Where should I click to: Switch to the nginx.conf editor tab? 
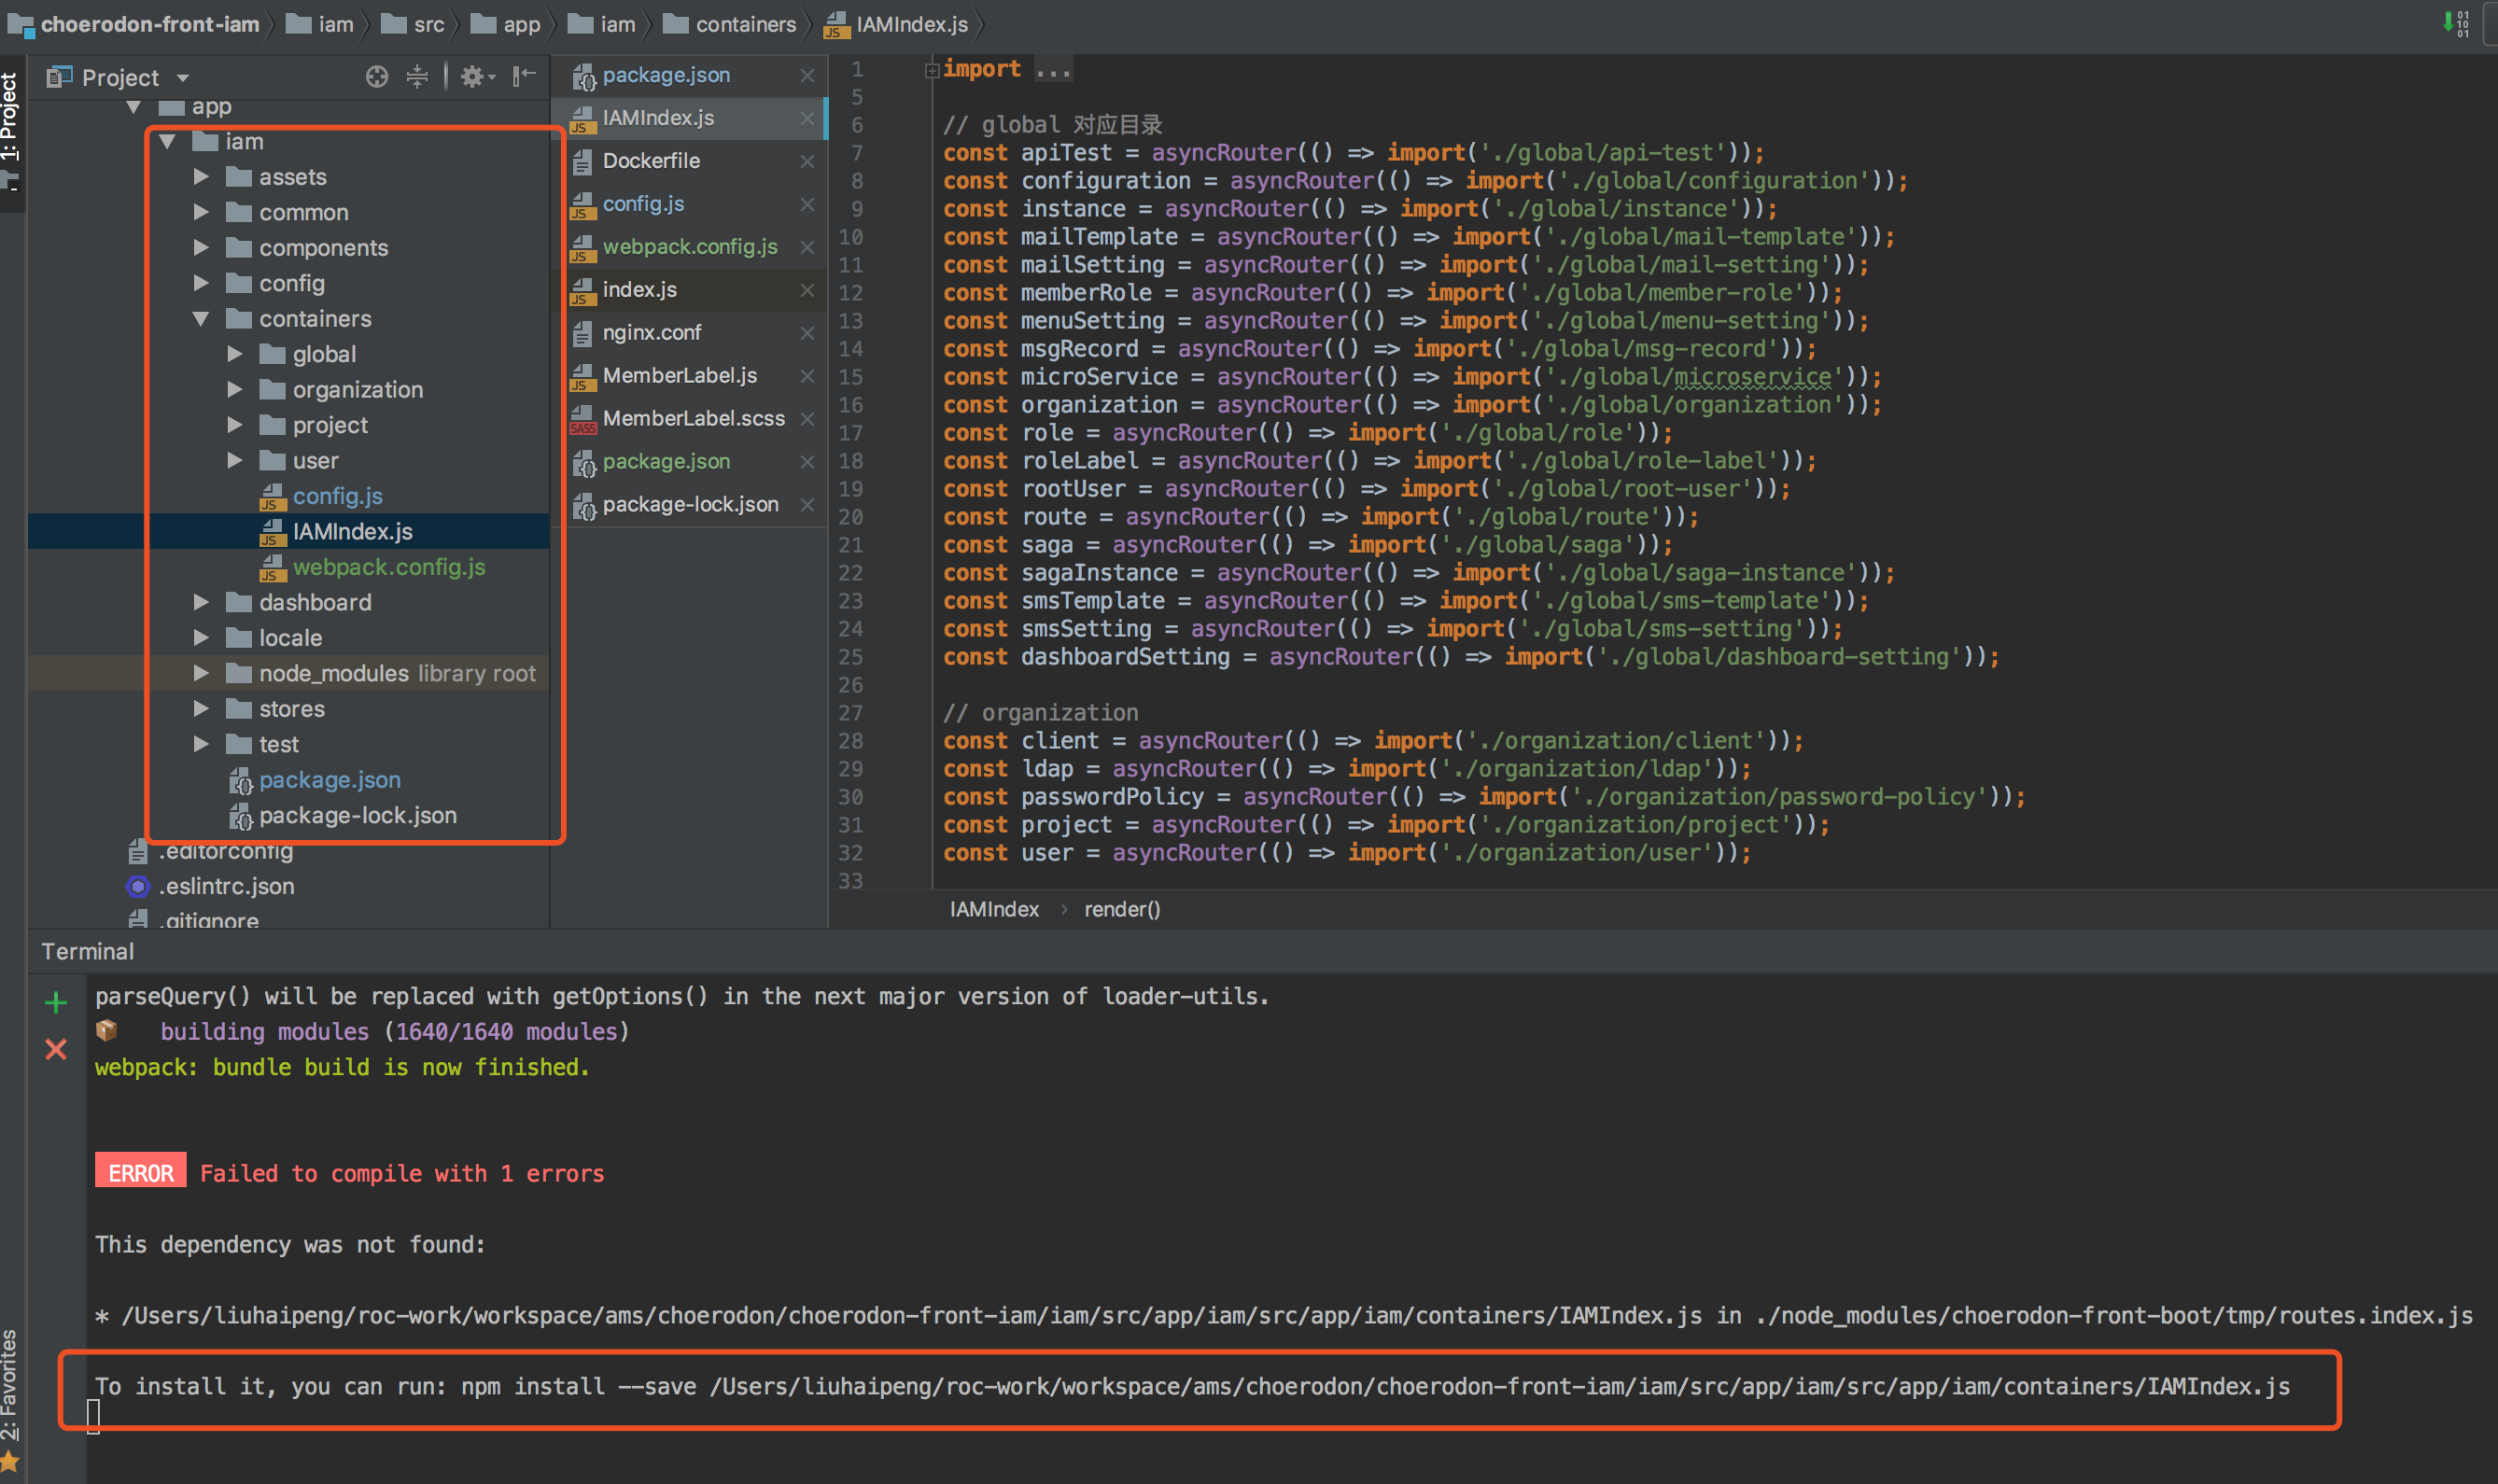click(651, 332)
